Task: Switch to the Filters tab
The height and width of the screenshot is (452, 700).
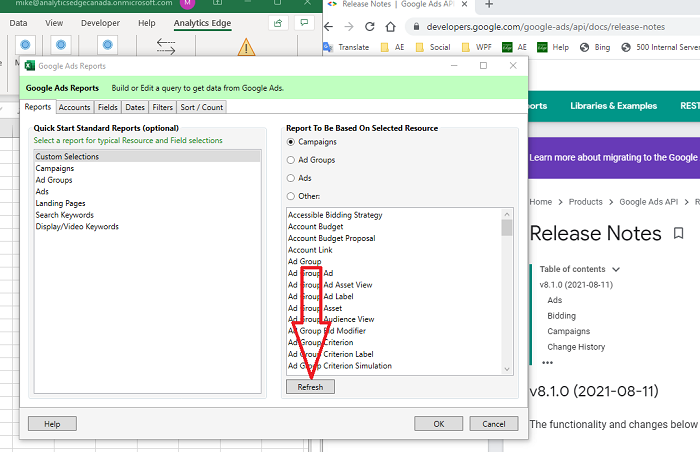Action: [x=162, y=107]
